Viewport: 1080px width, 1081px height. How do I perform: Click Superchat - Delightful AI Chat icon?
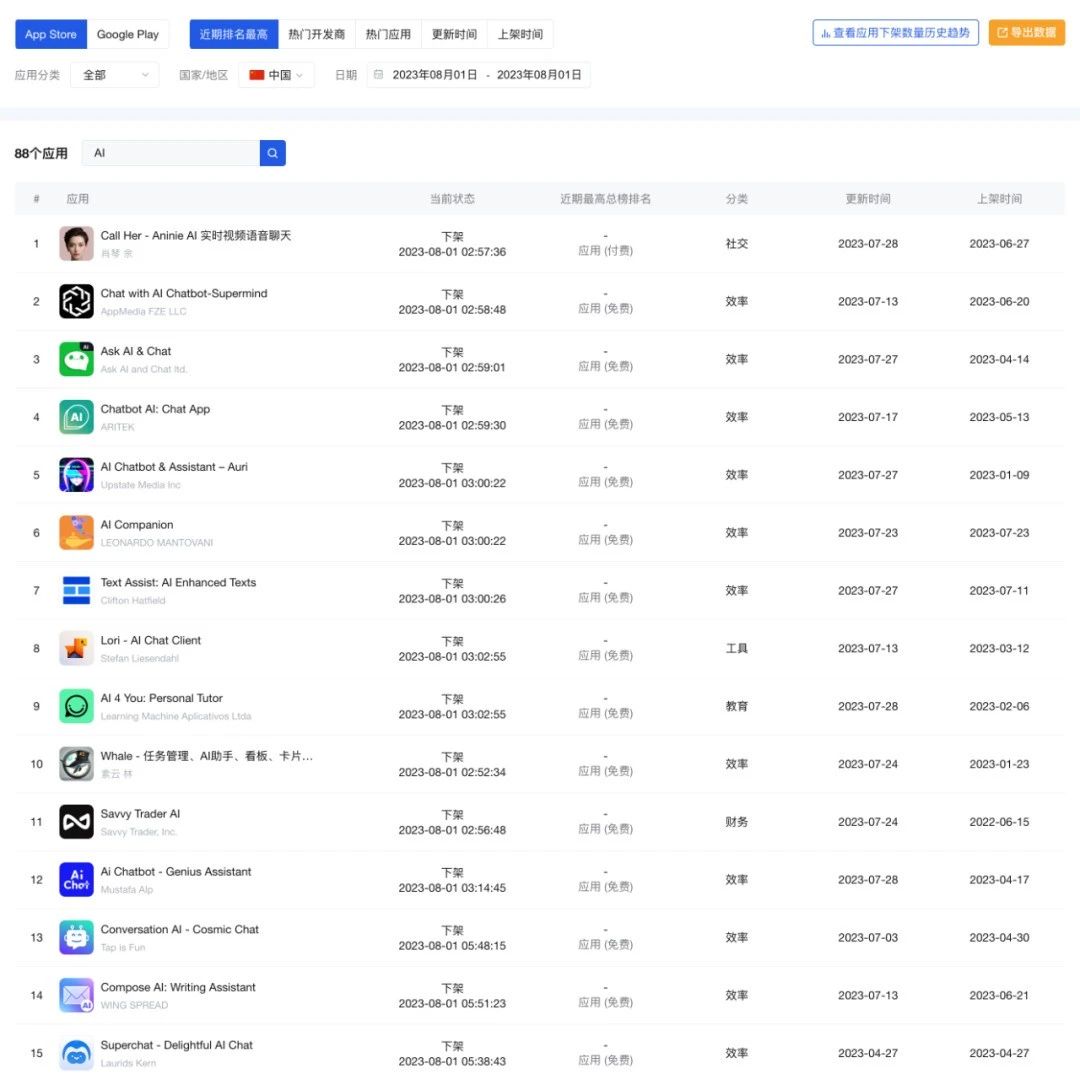(x=77, y=1053)
